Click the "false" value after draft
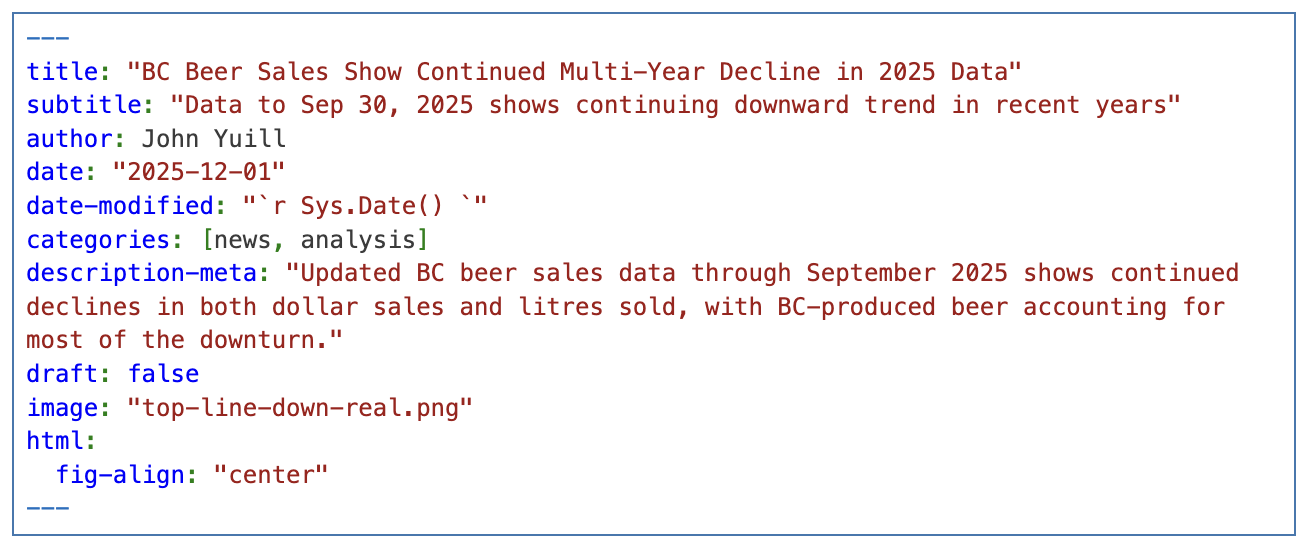Screen dimensions: 1308x544 pyautogui.click(x=163, y=374)
